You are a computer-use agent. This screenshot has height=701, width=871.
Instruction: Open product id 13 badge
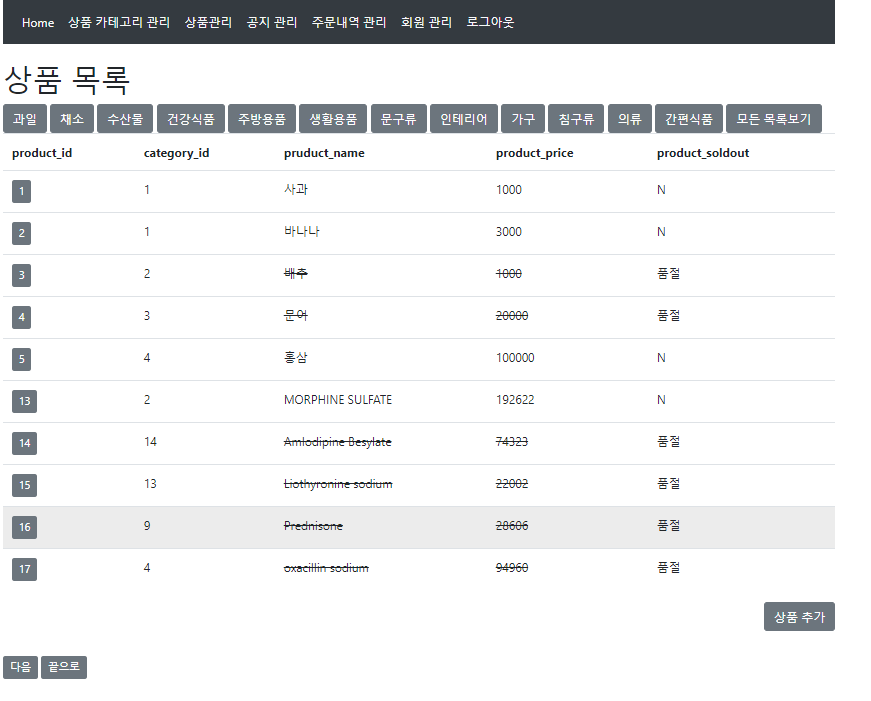(24, 402)
